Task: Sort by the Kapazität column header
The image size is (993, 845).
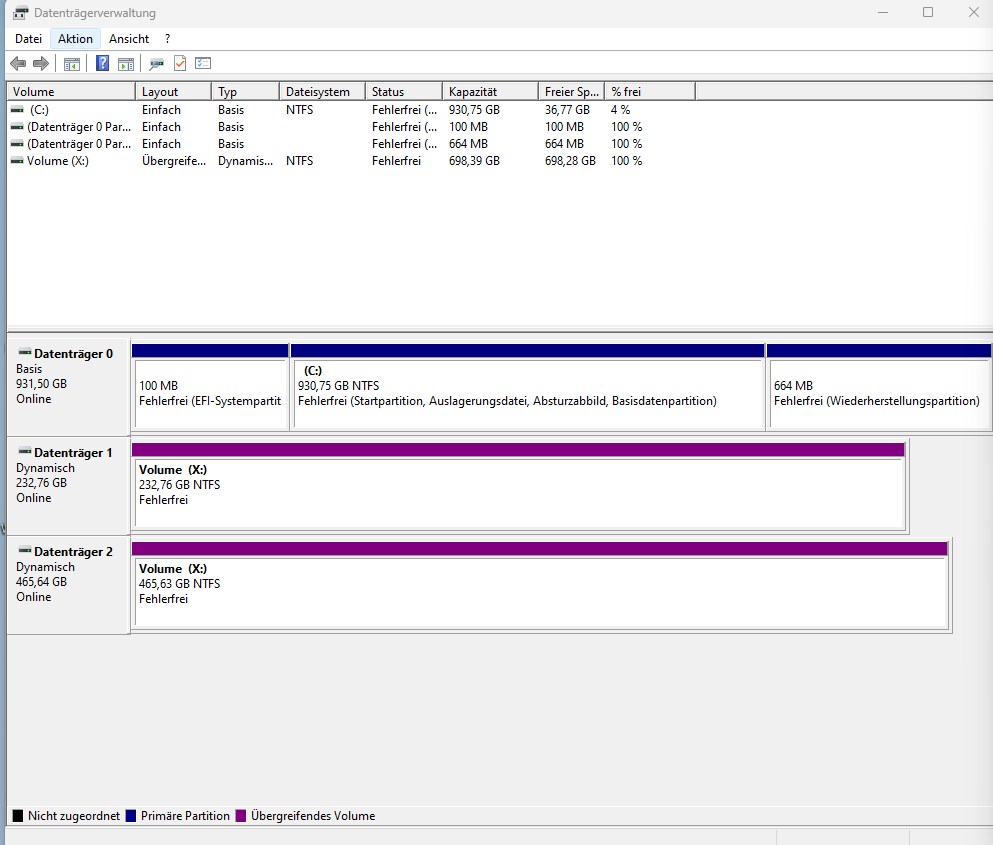Action: [491, 92]
